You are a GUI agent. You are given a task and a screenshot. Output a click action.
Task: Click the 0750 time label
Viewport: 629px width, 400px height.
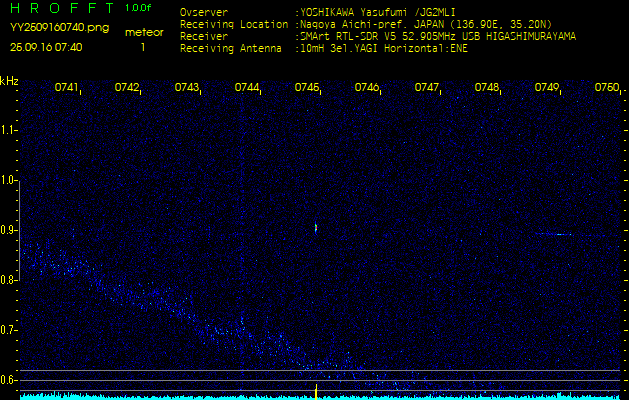click(606, 88)
